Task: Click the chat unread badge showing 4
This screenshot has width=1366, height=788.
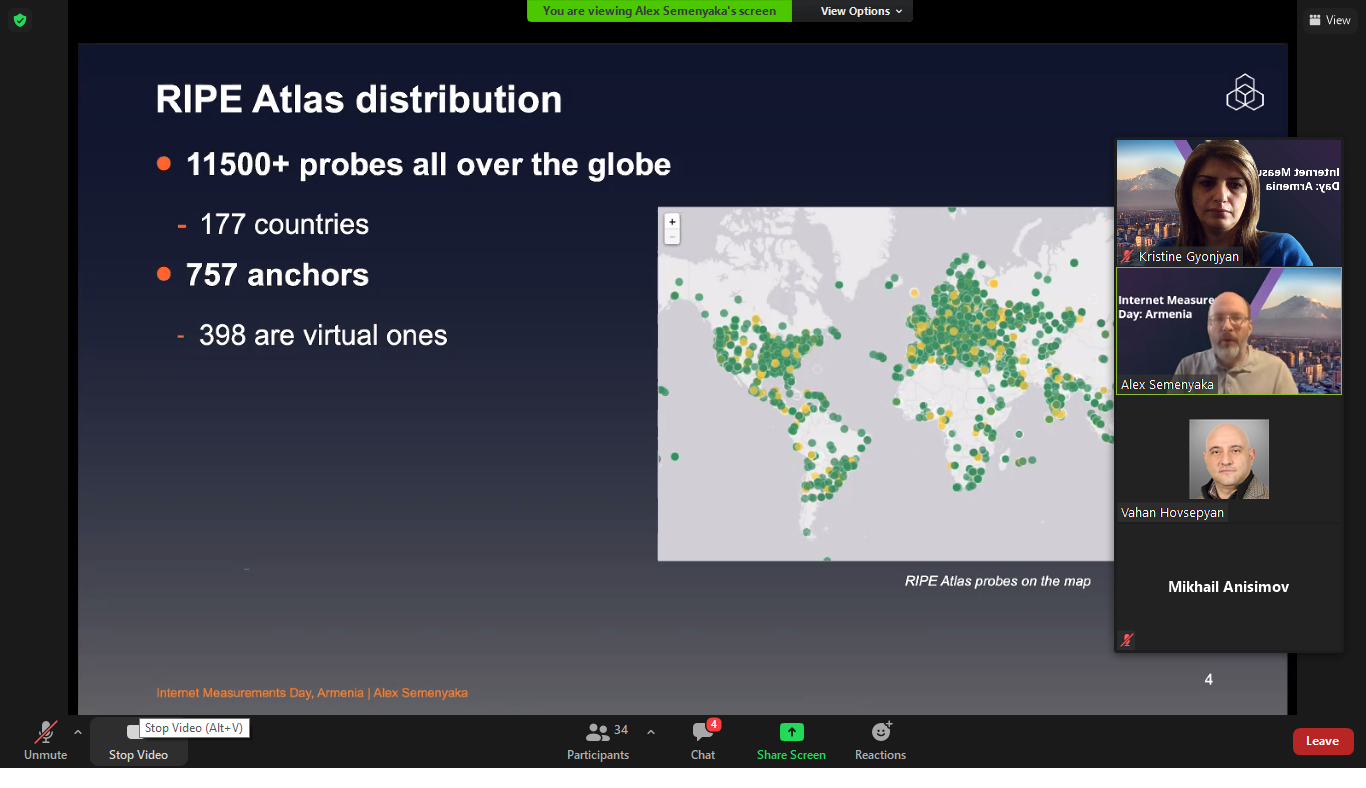Action: point(714,725)
